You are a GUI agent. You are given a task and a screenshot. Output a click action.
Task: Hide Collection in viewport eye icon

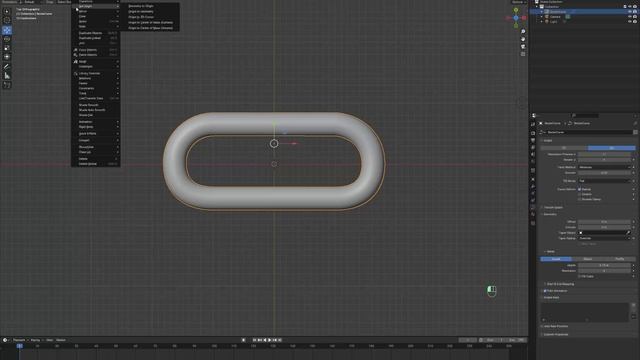(x=630, y=7)
